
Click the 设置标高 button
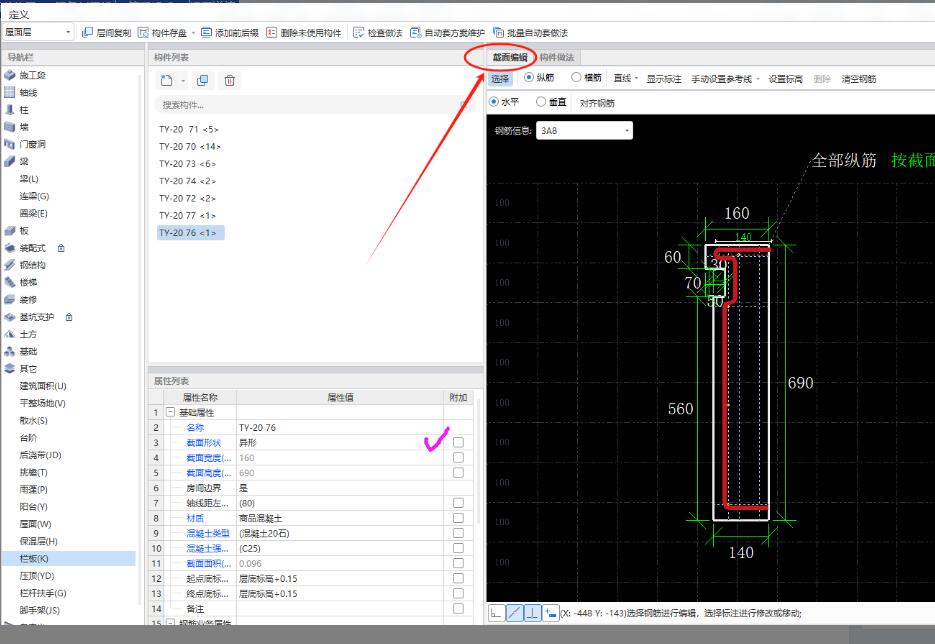coord(785,79)
